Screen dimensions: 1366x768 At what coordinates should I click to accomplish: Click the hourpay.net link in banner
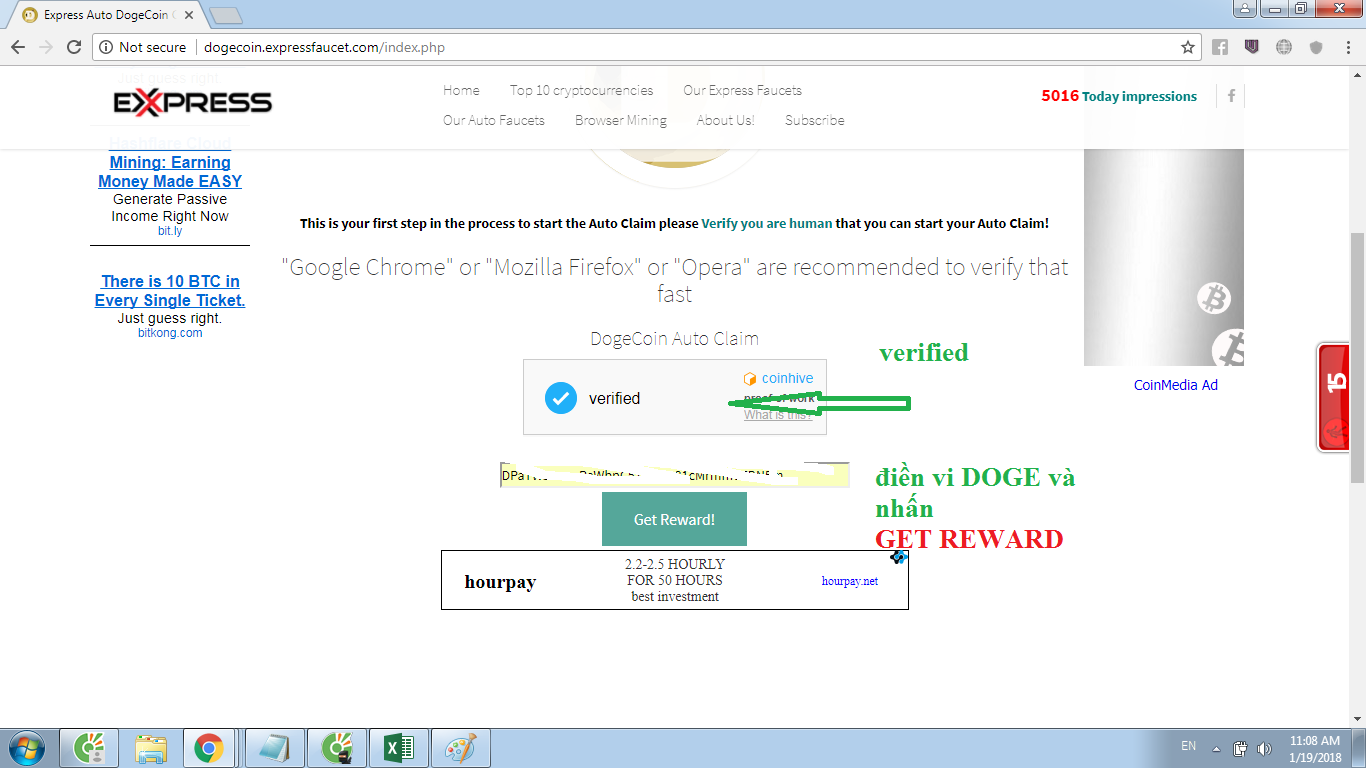tap(850, 581)
